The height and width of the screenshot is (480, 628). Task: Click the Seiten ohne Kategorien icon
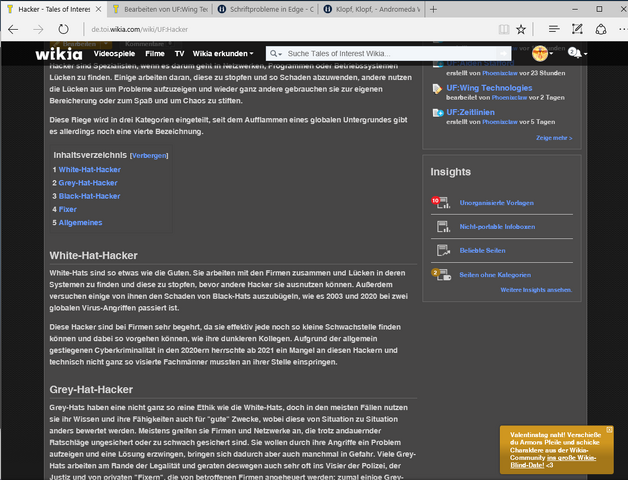point(441,274)
